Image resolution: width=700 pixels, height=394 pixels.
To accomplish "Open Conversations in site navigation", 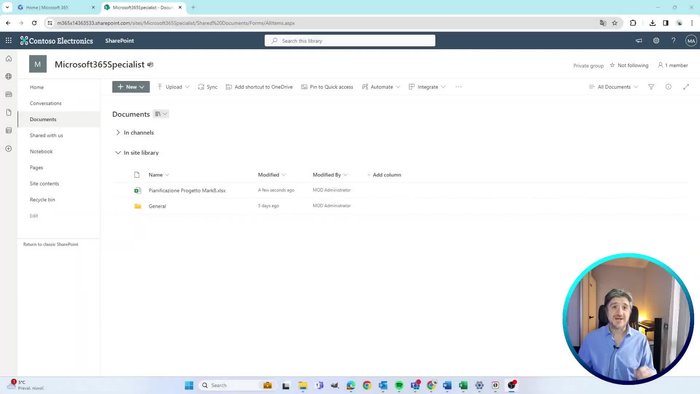I will pyautogui.click(x=46, y=104).
